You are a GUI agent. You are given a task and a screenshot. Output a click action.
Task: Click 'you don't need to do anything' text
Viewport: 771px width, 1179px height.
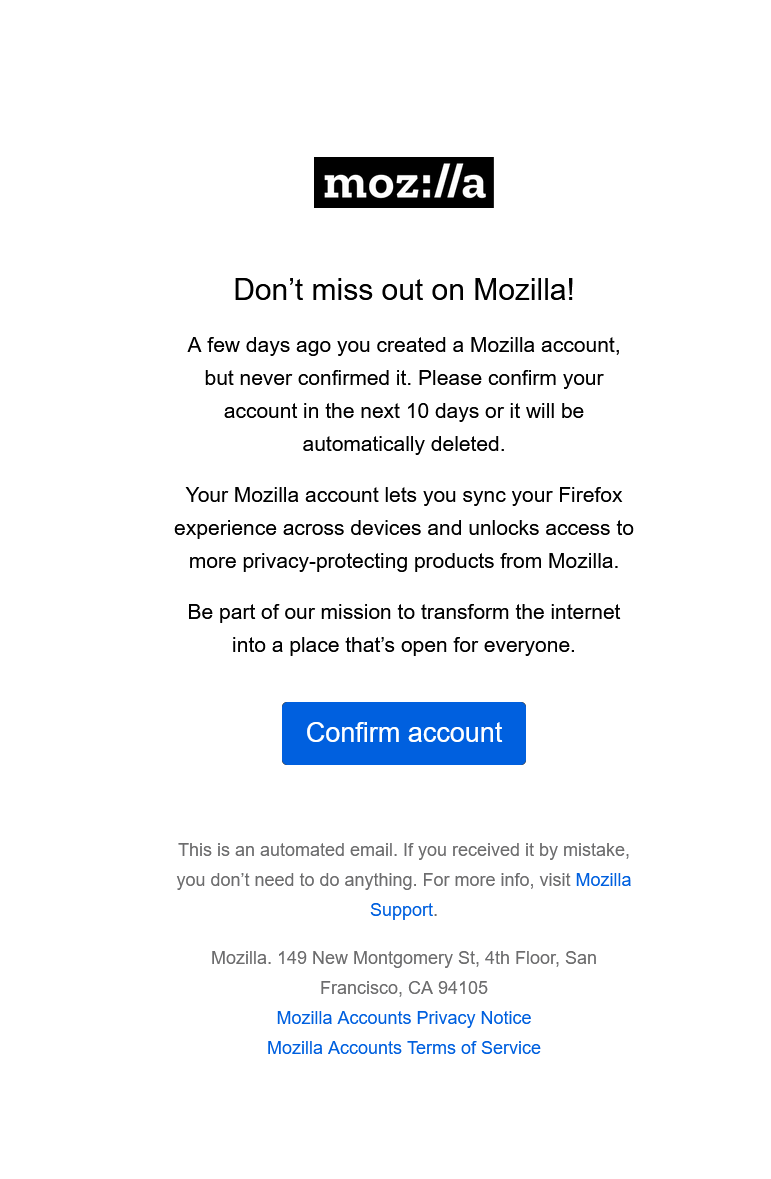tap(296, 880)
